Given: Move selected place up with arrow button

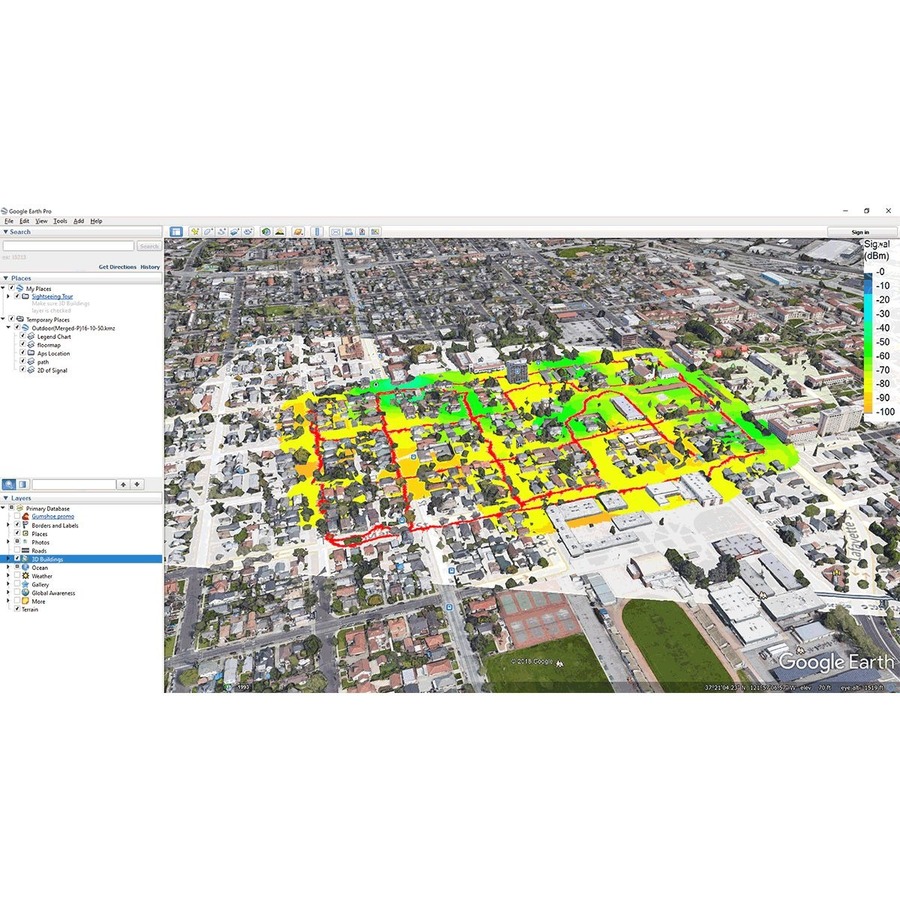Looking at the screenshot, I should (x=123, y=484).
